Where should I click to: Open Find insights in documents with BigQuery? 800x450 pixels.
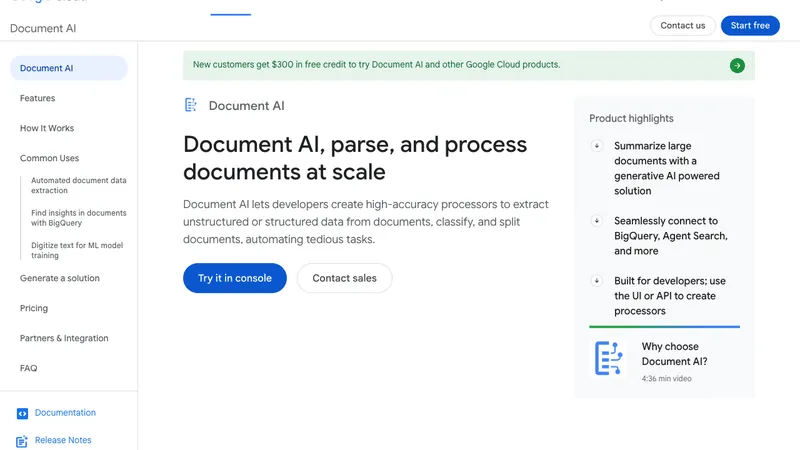79,218
